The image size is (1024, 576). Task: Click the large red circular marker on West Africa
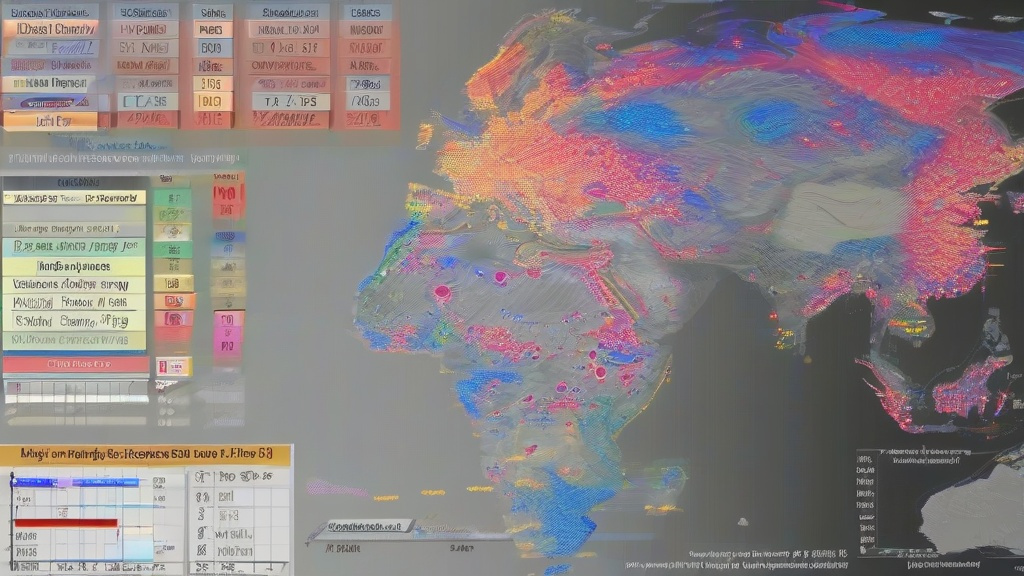[441, 292]
